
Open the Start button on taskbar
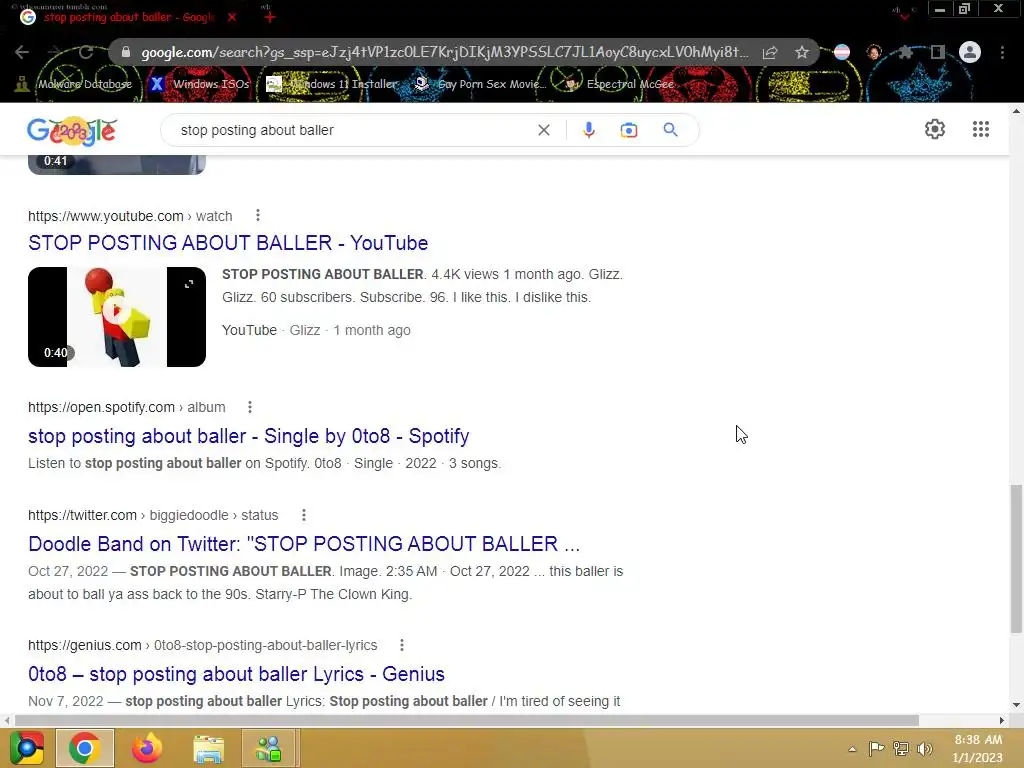coord(27,748)
